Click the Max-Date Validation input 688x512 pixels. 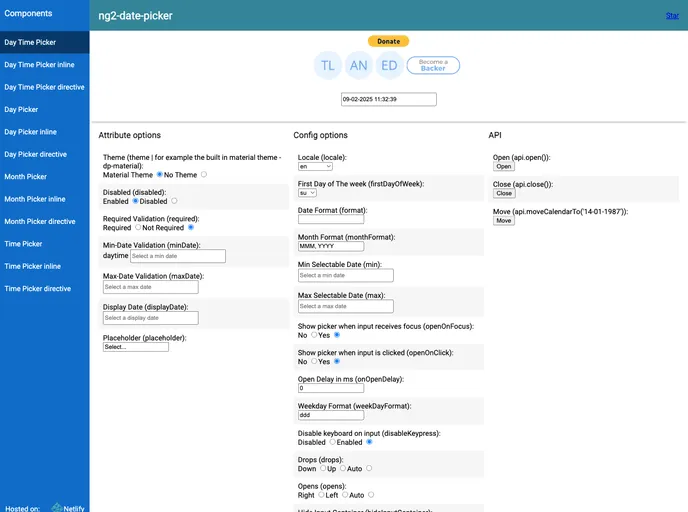point(150,287)
